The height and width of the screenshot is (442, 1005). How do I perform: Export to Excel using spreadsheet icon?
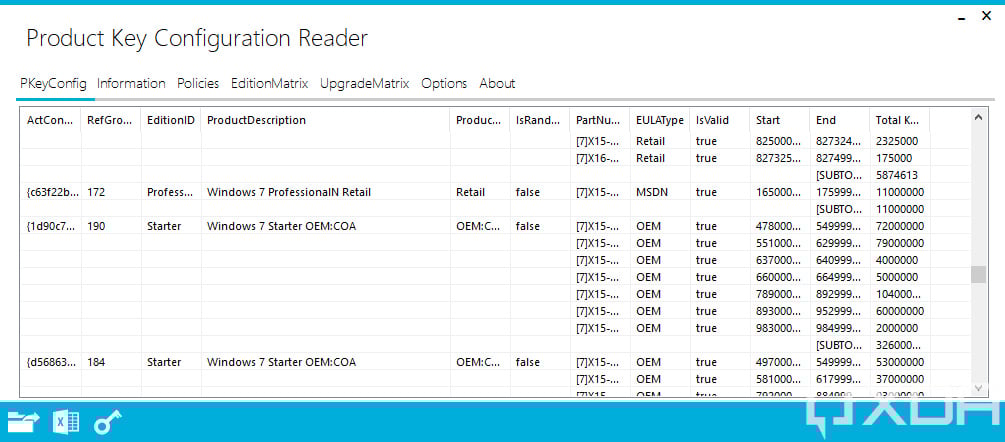click(x=65, y=422)
